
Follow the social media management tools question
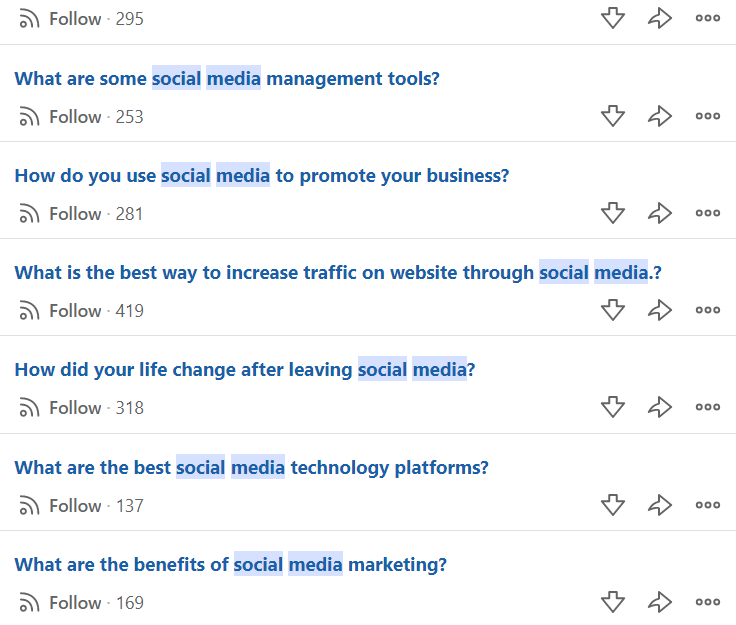[x=60, y=116]
